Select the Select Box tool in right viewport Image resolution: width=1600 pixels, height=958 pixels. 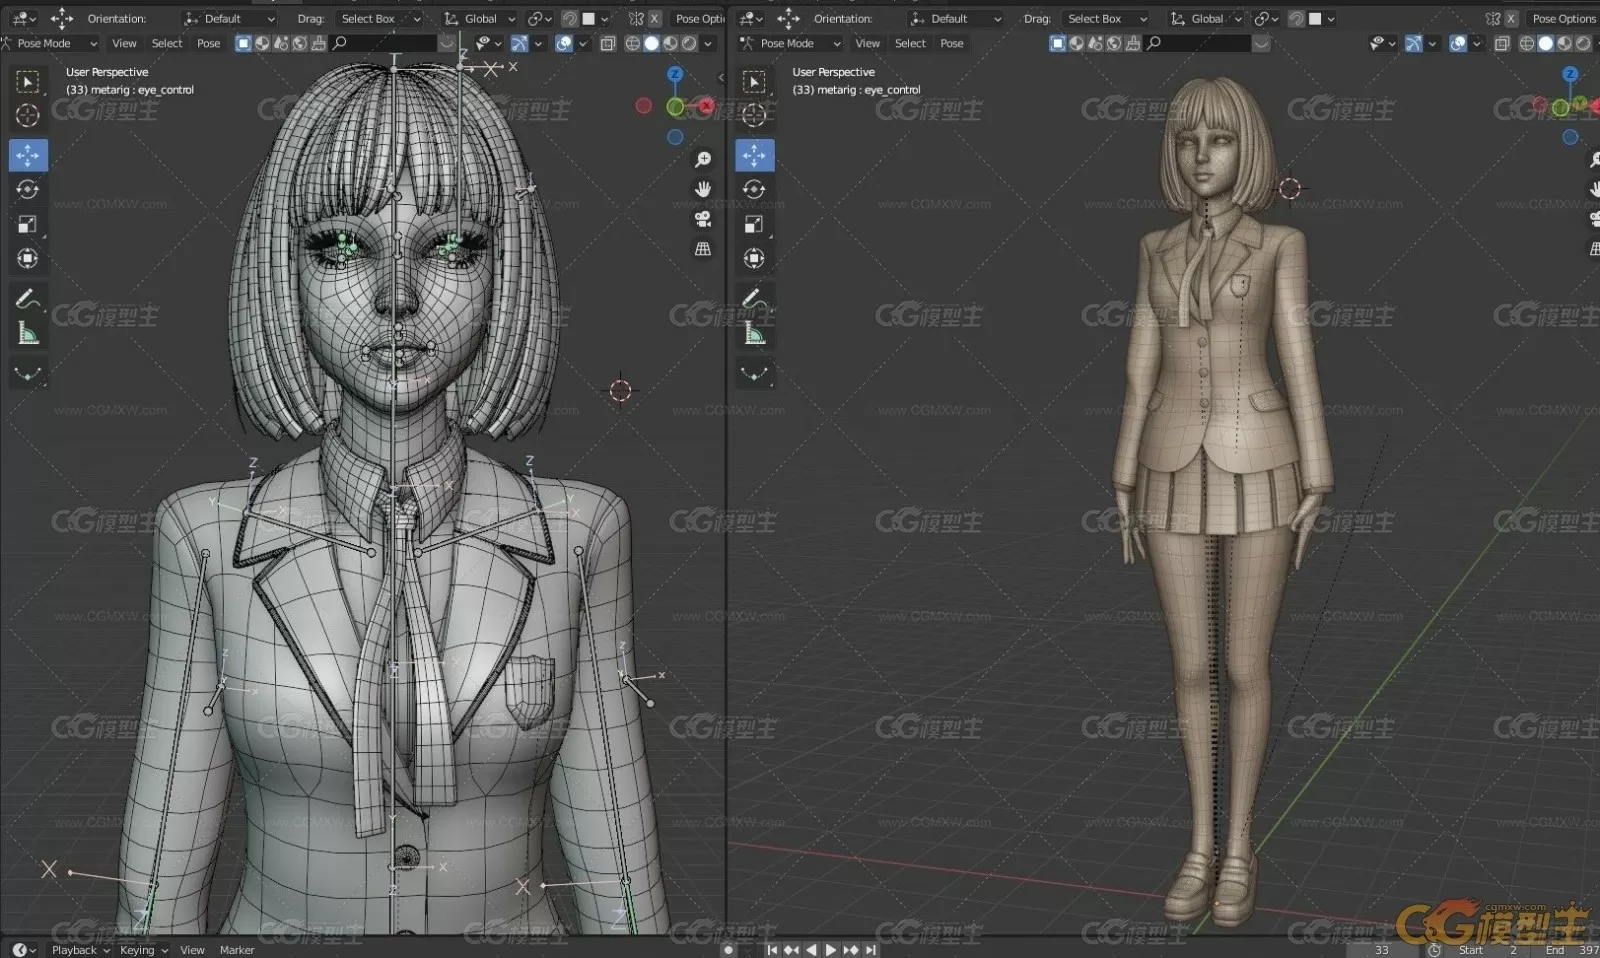coord(754,81)
